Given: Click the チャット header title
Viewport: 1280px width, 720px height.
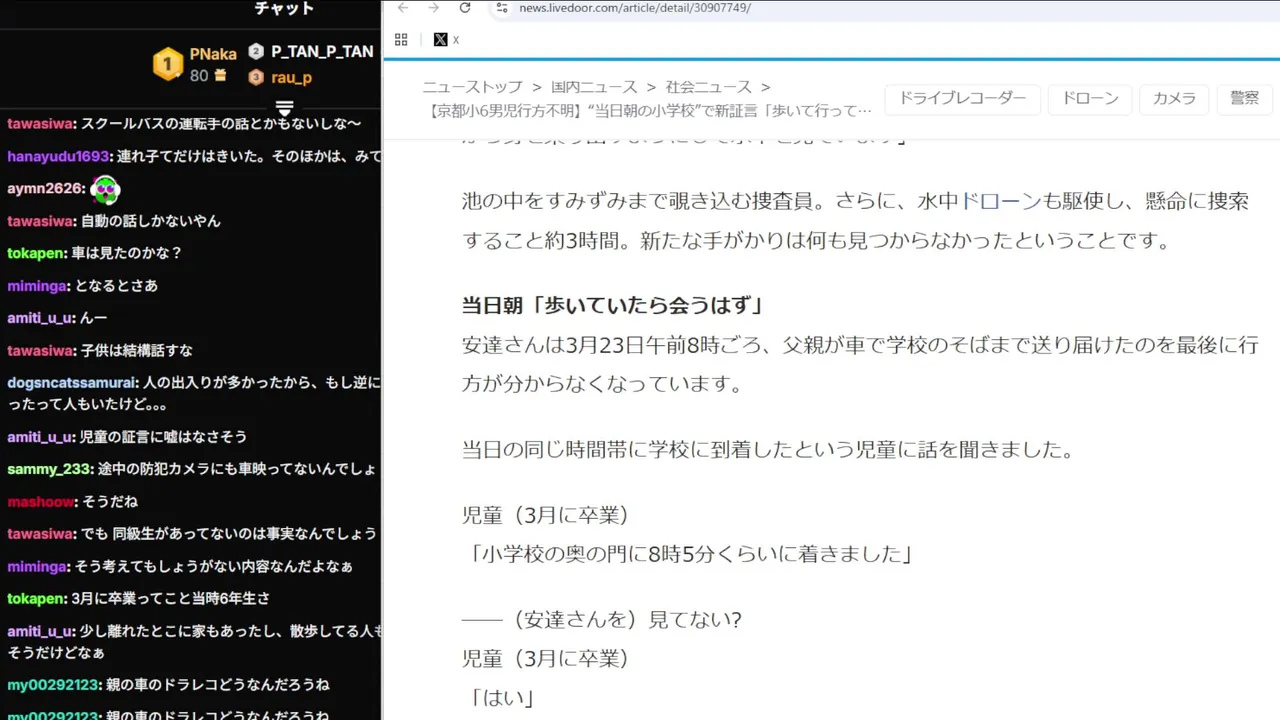Looking at the screenshot, I should coord(284,9).
